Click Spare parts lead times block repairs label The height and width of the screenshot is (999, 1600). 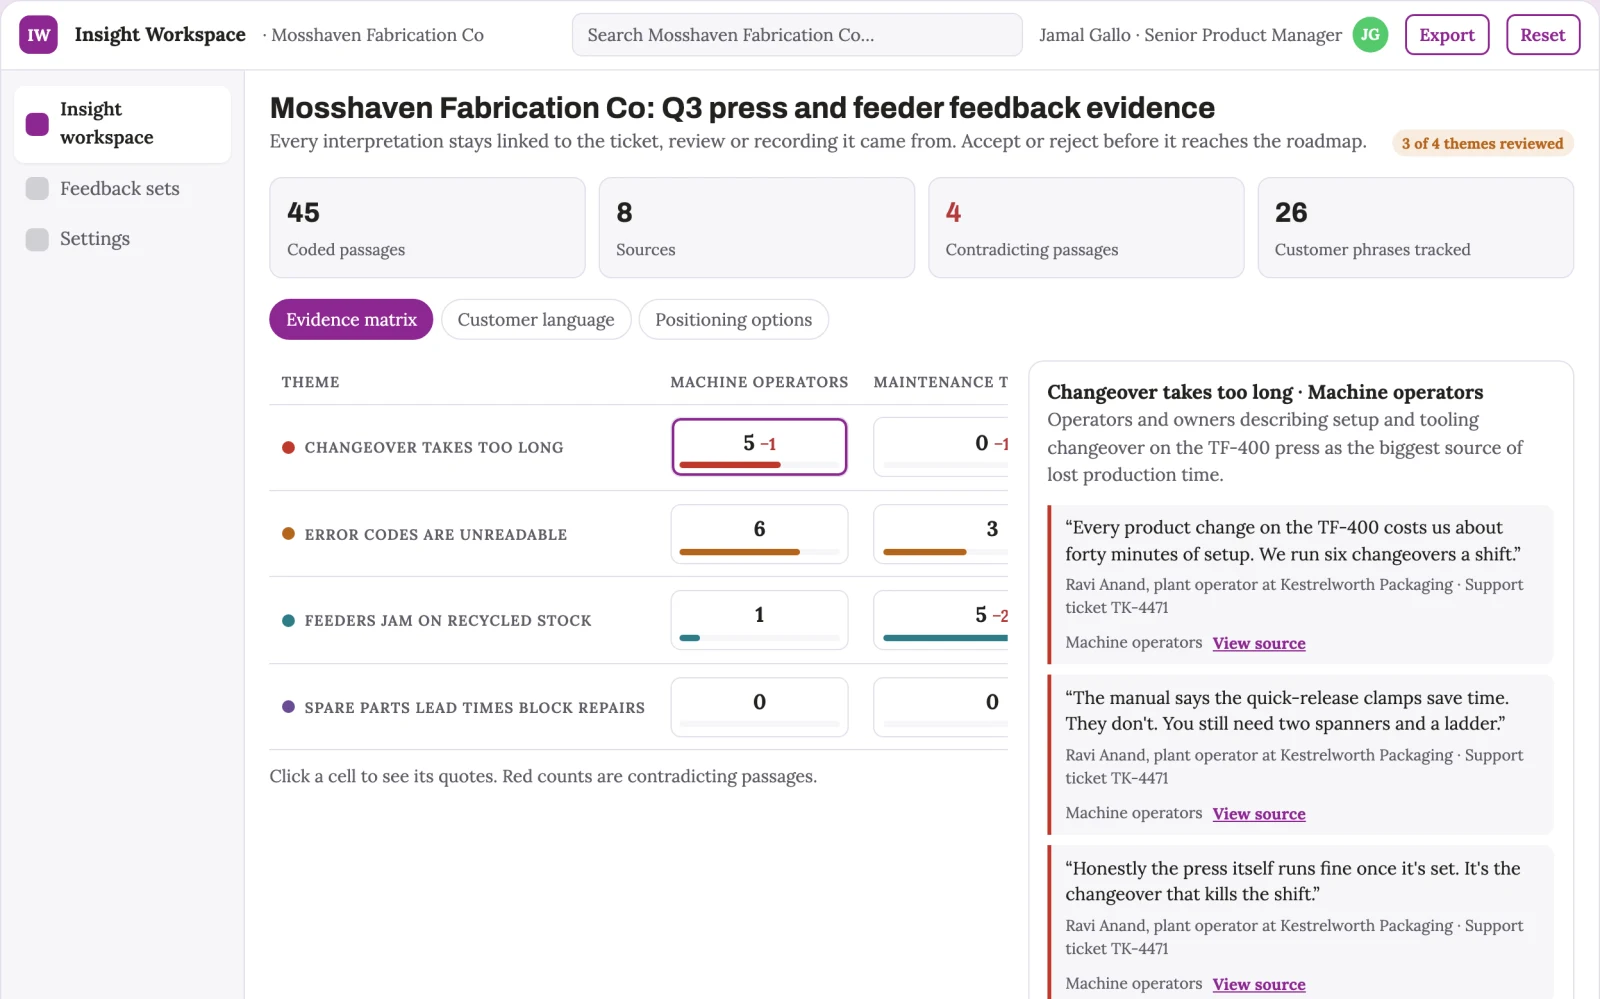(x=475, y=708)
